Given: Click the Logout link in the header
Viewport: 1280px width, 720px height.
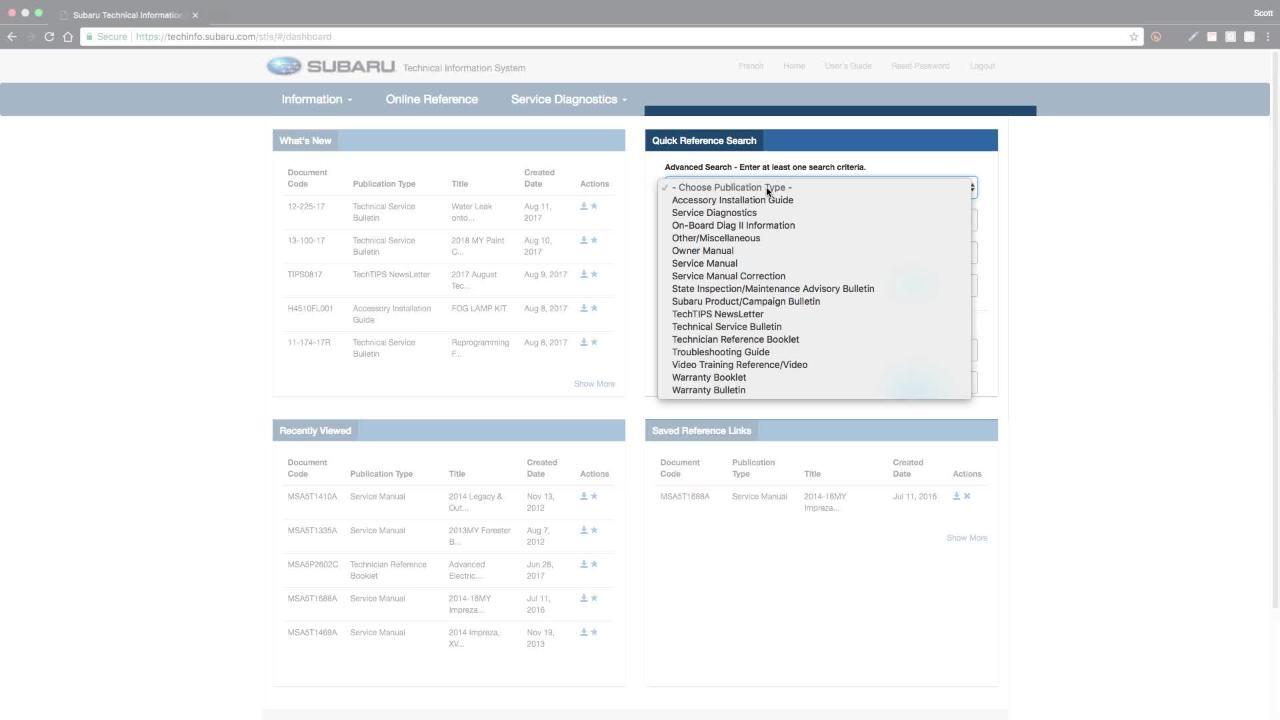Looking at the screenshot, I should (981, 66).
